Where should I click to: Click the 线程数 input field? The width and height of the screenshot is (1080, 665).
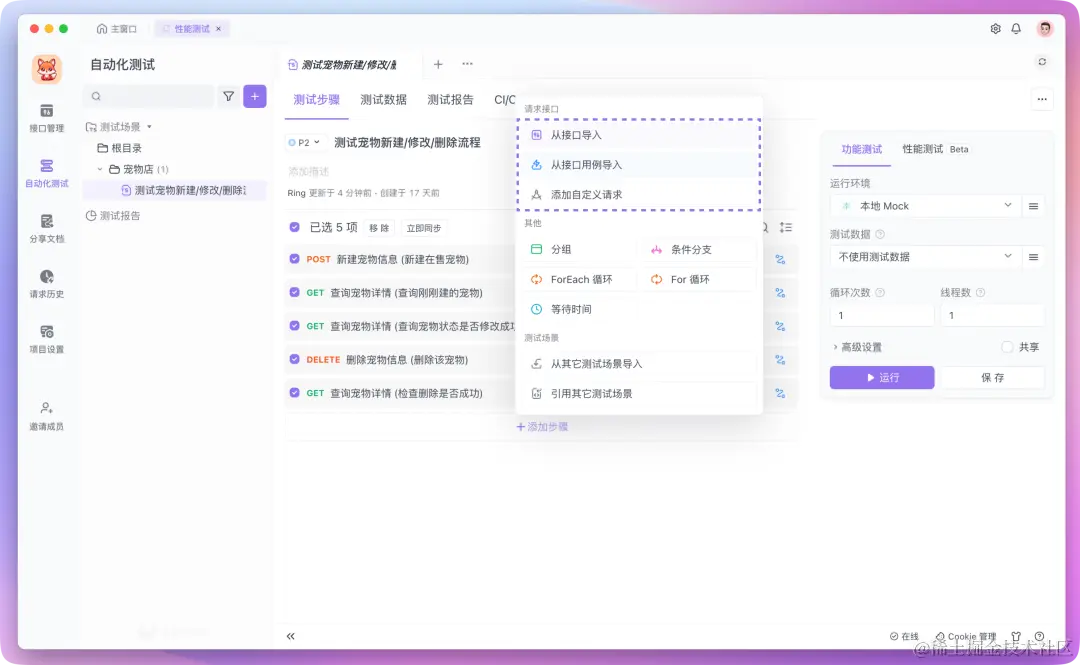point(992,315)
